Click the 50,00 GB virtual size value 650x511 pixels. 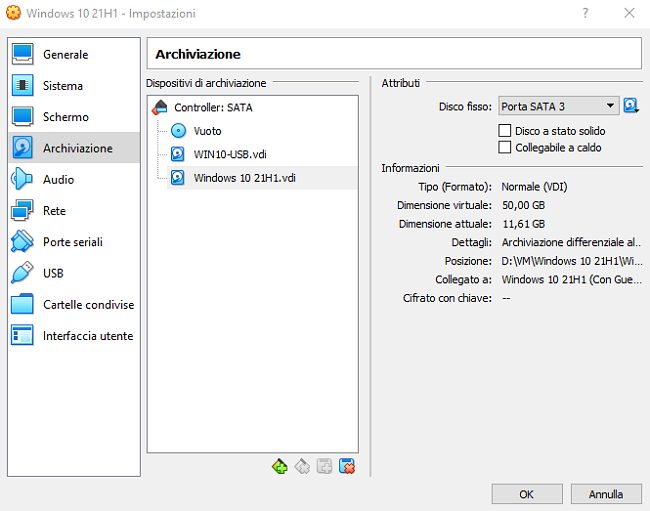tap(524, 205)
